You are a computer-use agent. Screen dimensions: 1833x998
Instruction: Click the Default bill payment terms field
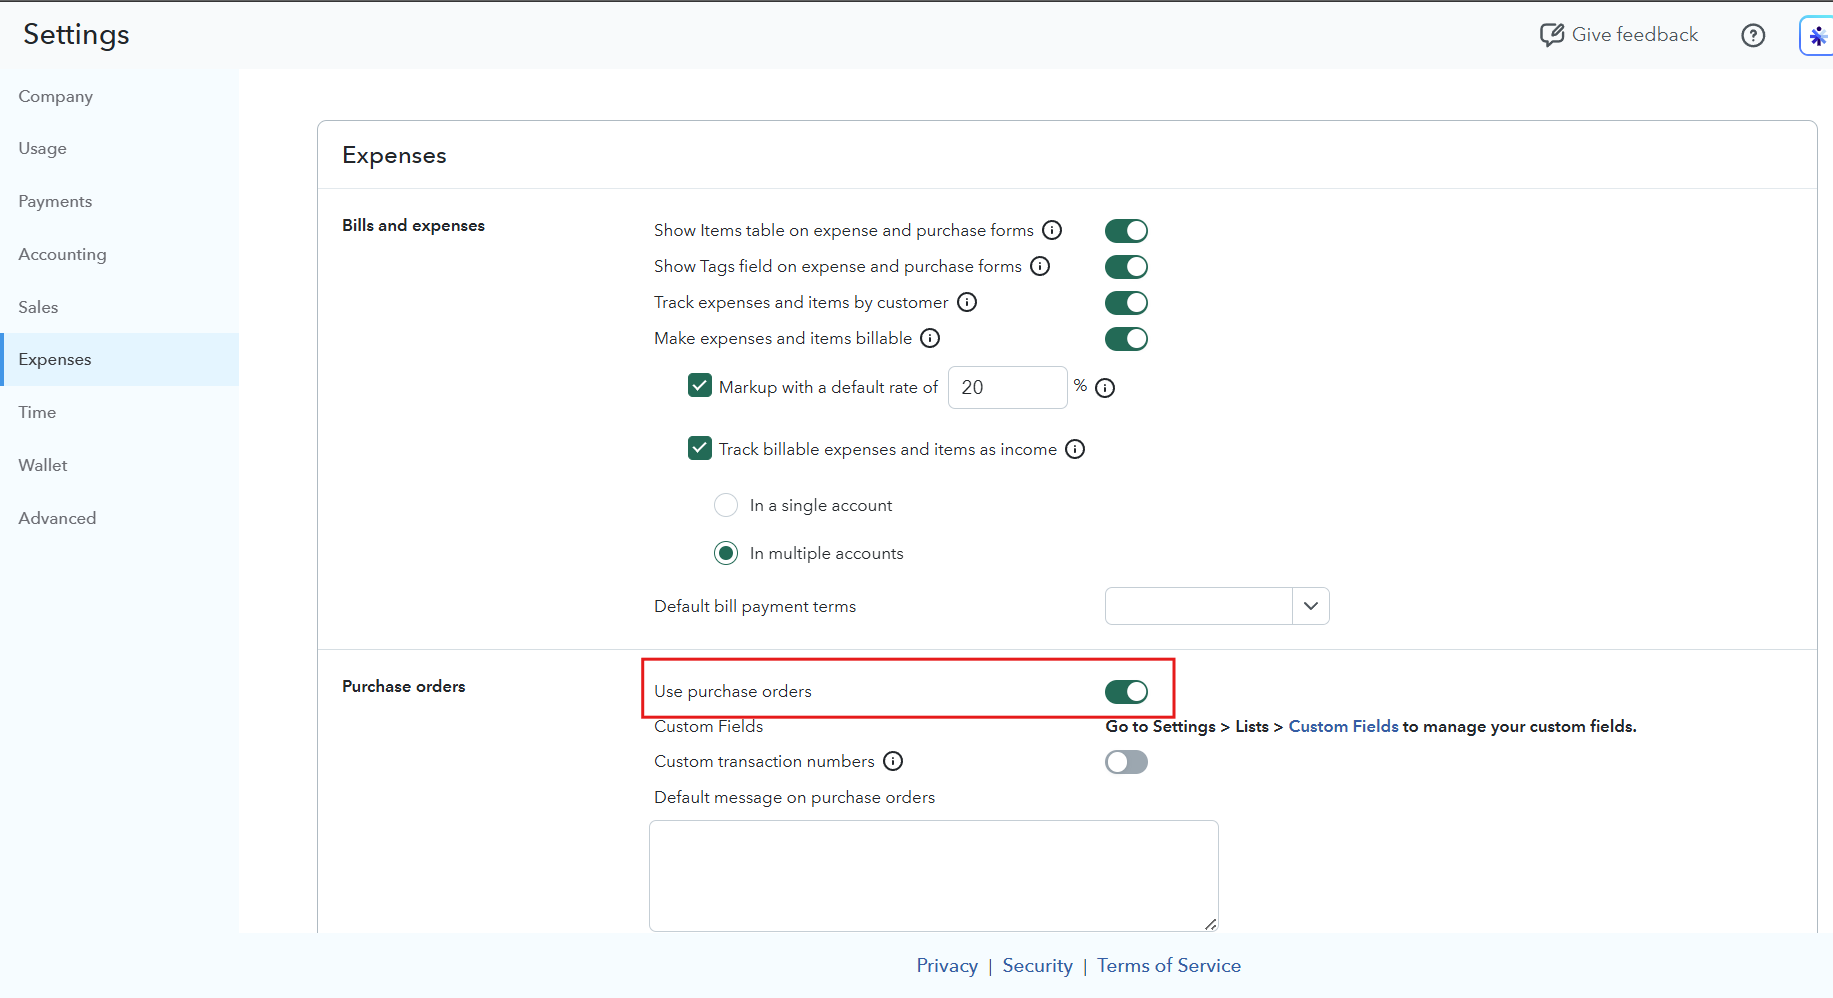pyautogui.click(x=1199, y=606)
